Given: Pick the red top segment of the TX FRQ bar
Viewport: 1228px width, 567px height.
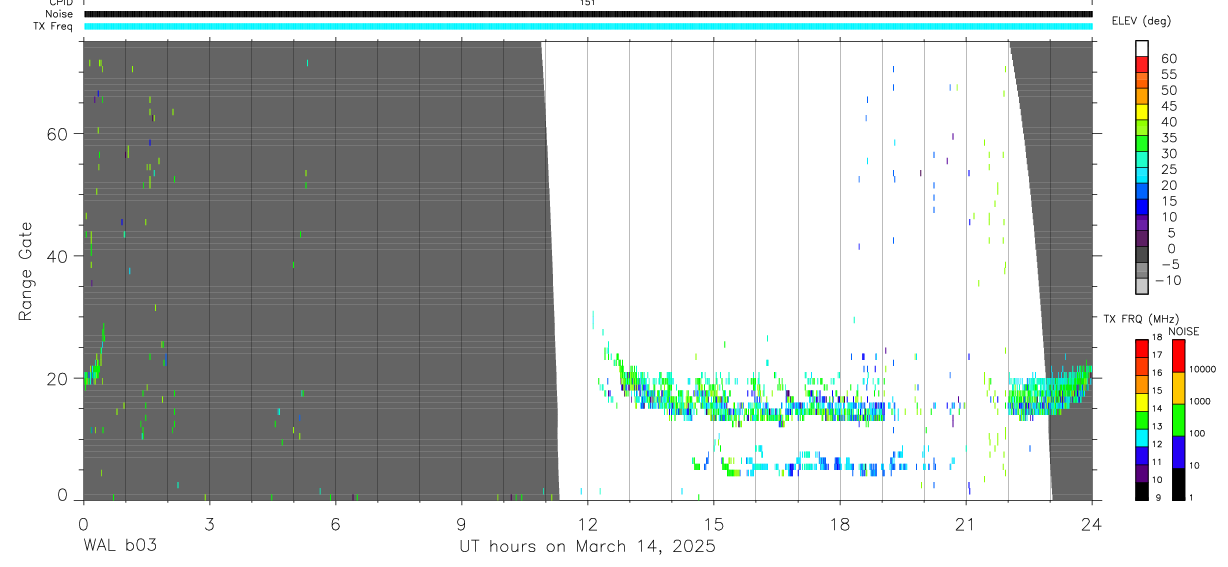Looking at the screenshot, I should click(1142, 348).
